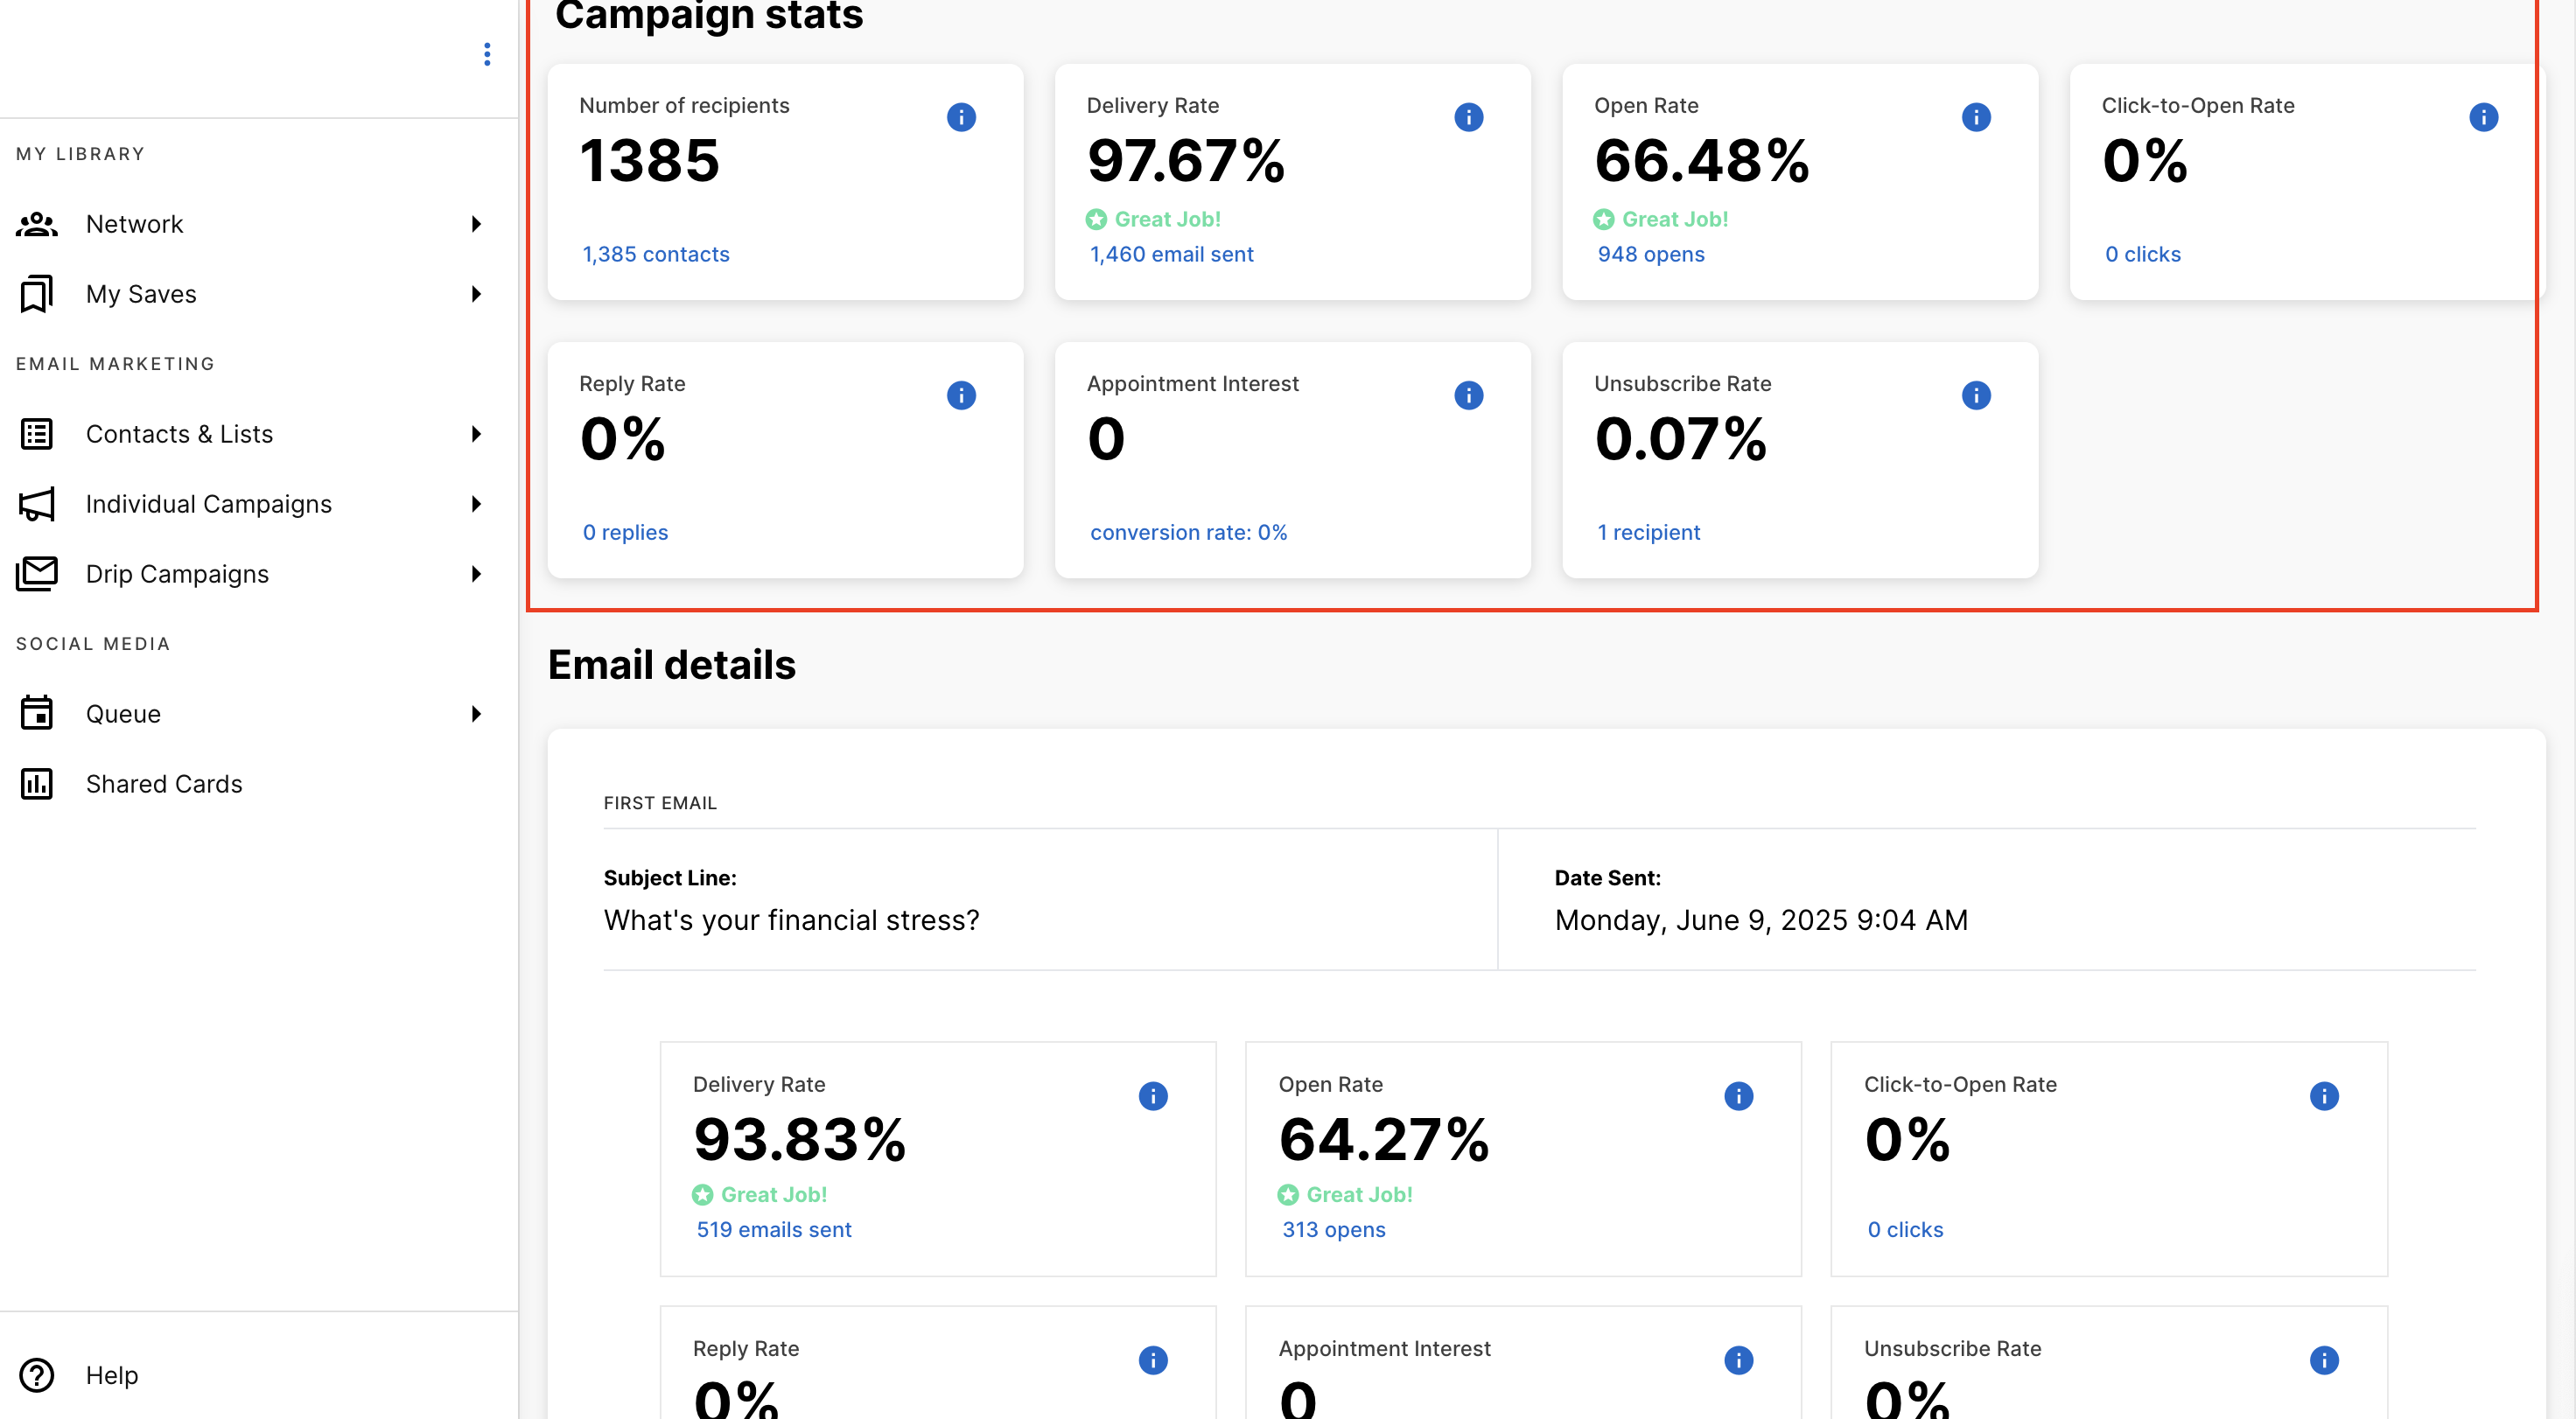2576x1419 pixels.
Task: Select the date 'Monday, June 9, 2025 9:04 AM'
Action: pos(1761,920)
